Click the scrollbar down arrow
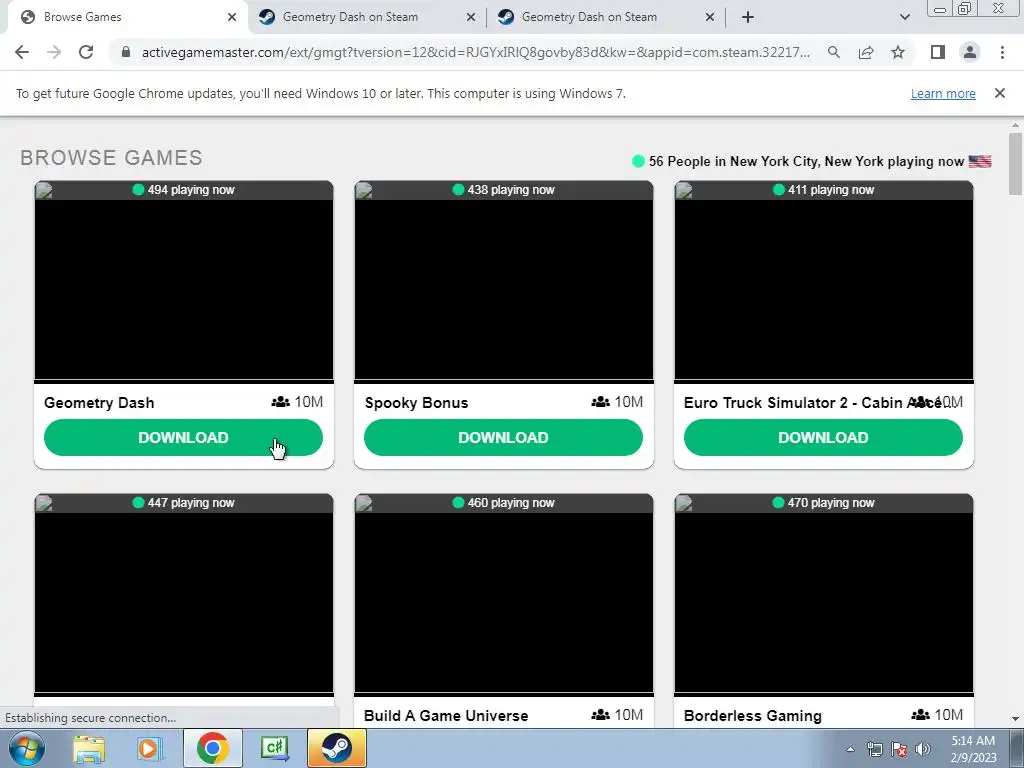The width and height of the screenshot is (1024, 768). [x=1015, y=719]
